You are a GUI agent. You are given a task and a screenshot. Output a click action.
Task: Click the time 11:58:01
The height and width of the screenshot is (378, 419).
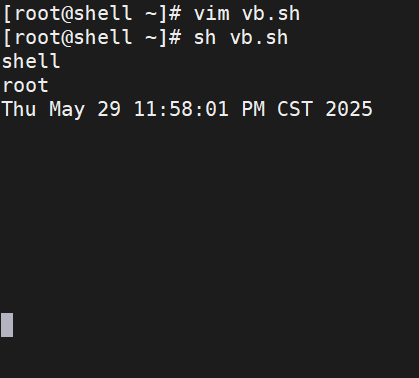[x=181, y=109]
